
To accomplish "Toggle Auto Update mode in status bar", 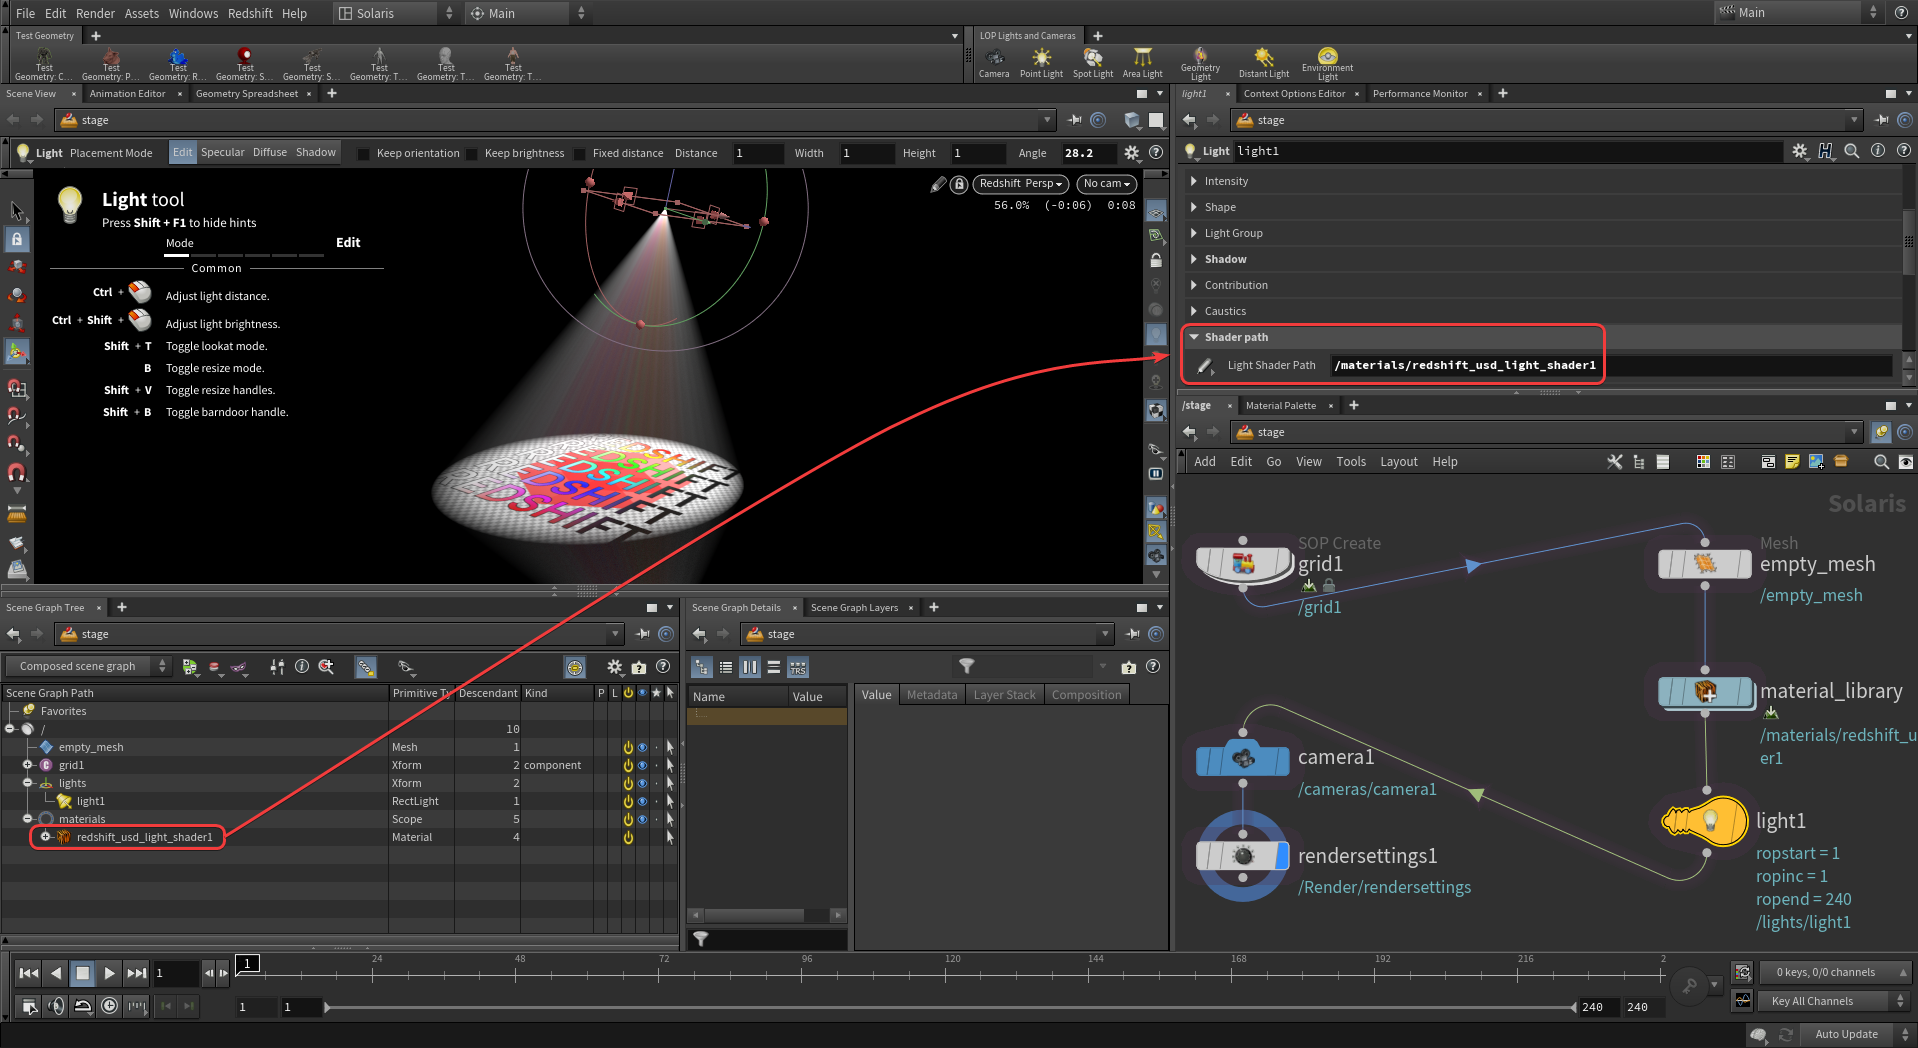I will 1855,1034.
